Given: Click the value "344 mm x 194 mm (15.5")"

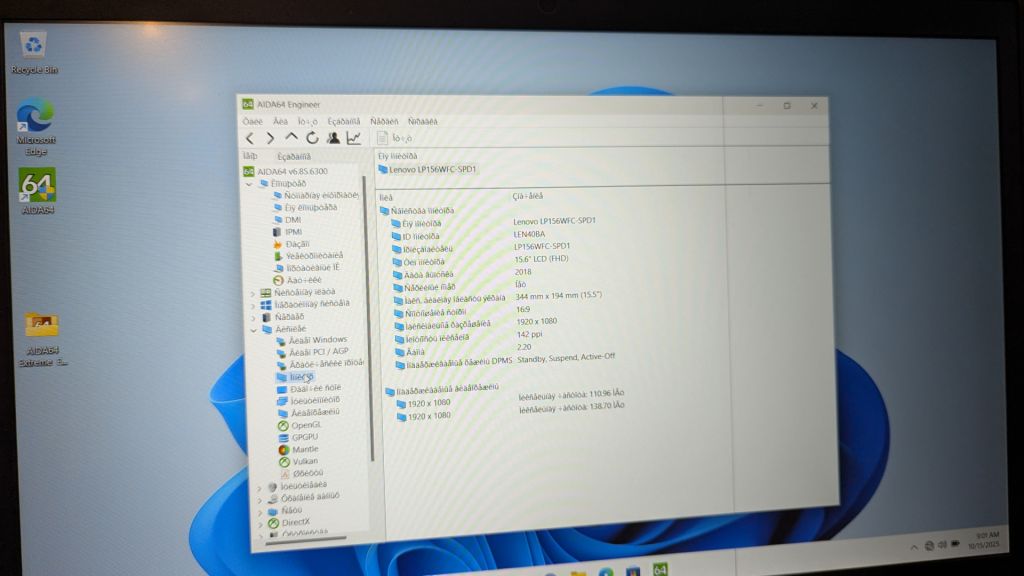Looking at the screenshot, I should (x=558, y=296).
